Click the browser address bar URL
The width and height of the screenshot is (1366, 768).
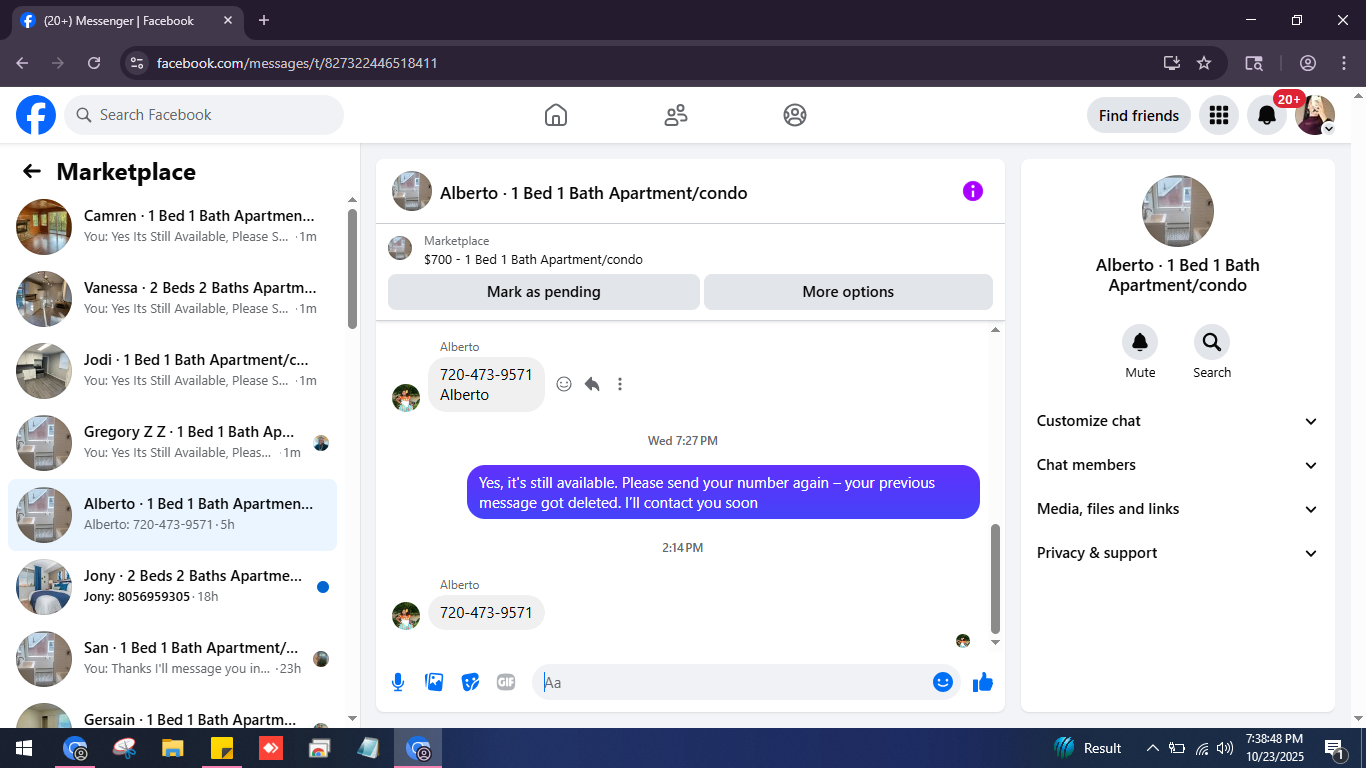point(297,63)
